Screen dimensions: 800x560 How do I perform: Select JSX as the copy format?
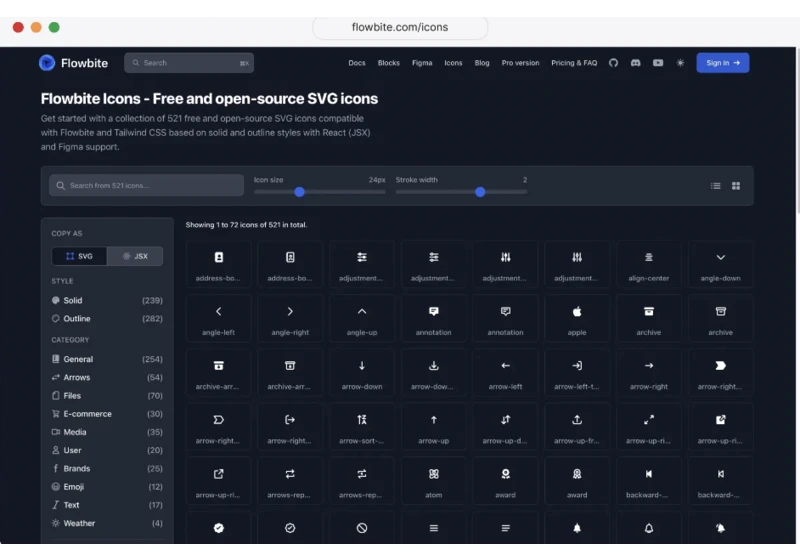pos(135,256)
